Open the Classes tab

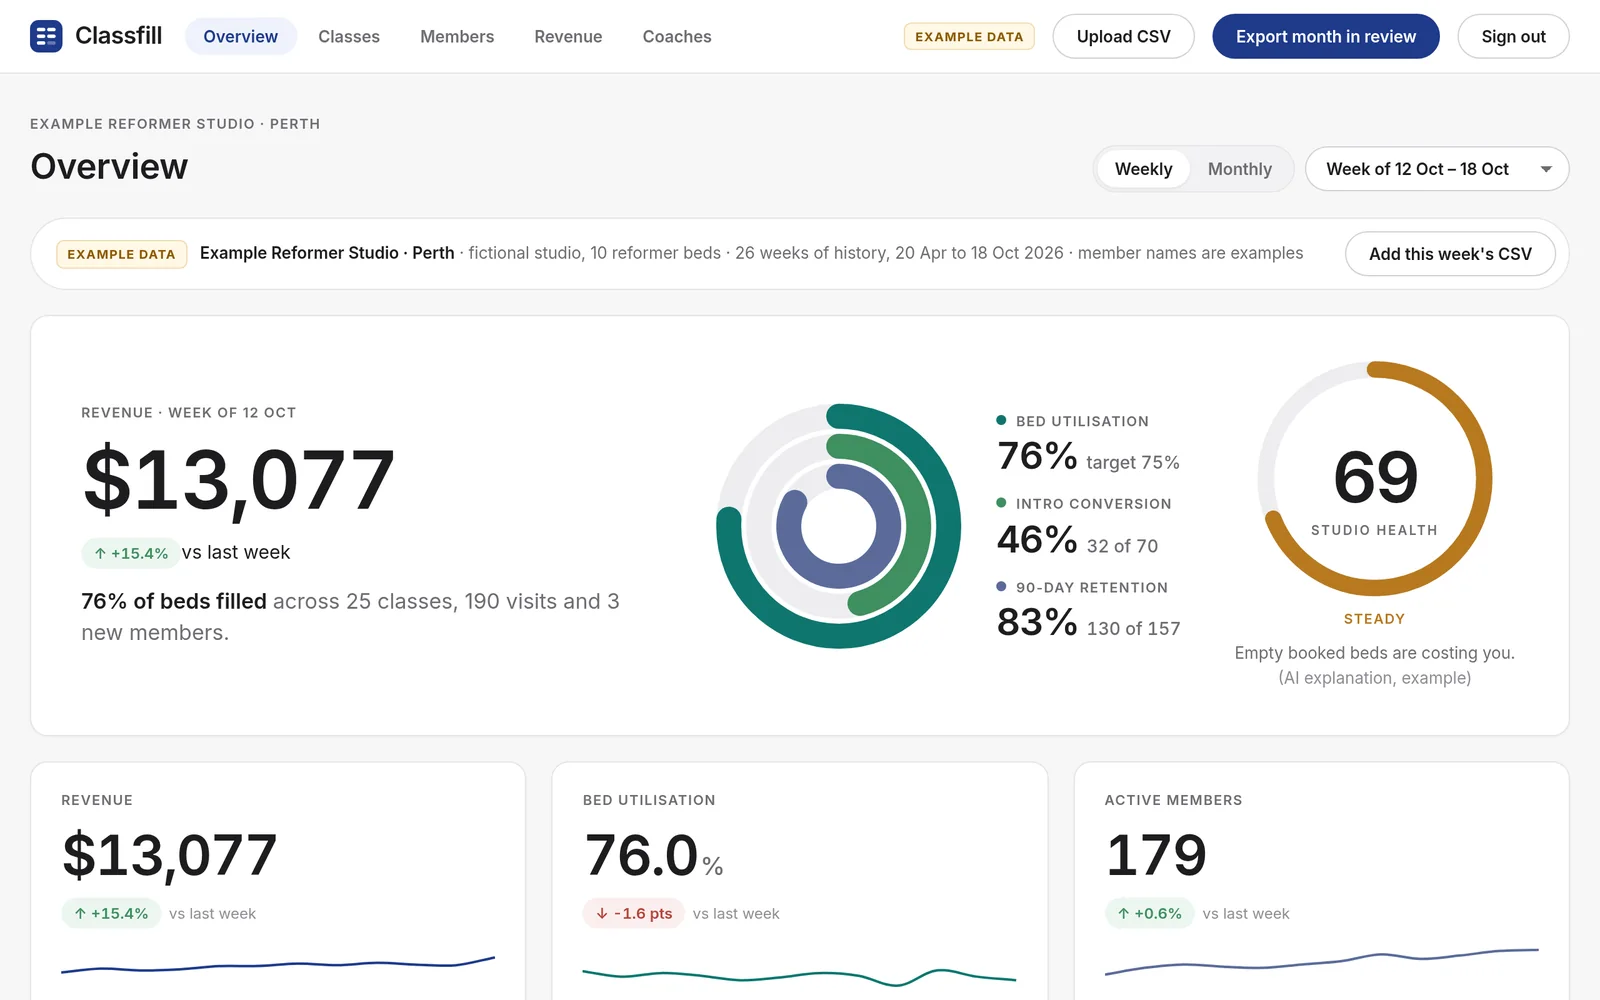349,36
